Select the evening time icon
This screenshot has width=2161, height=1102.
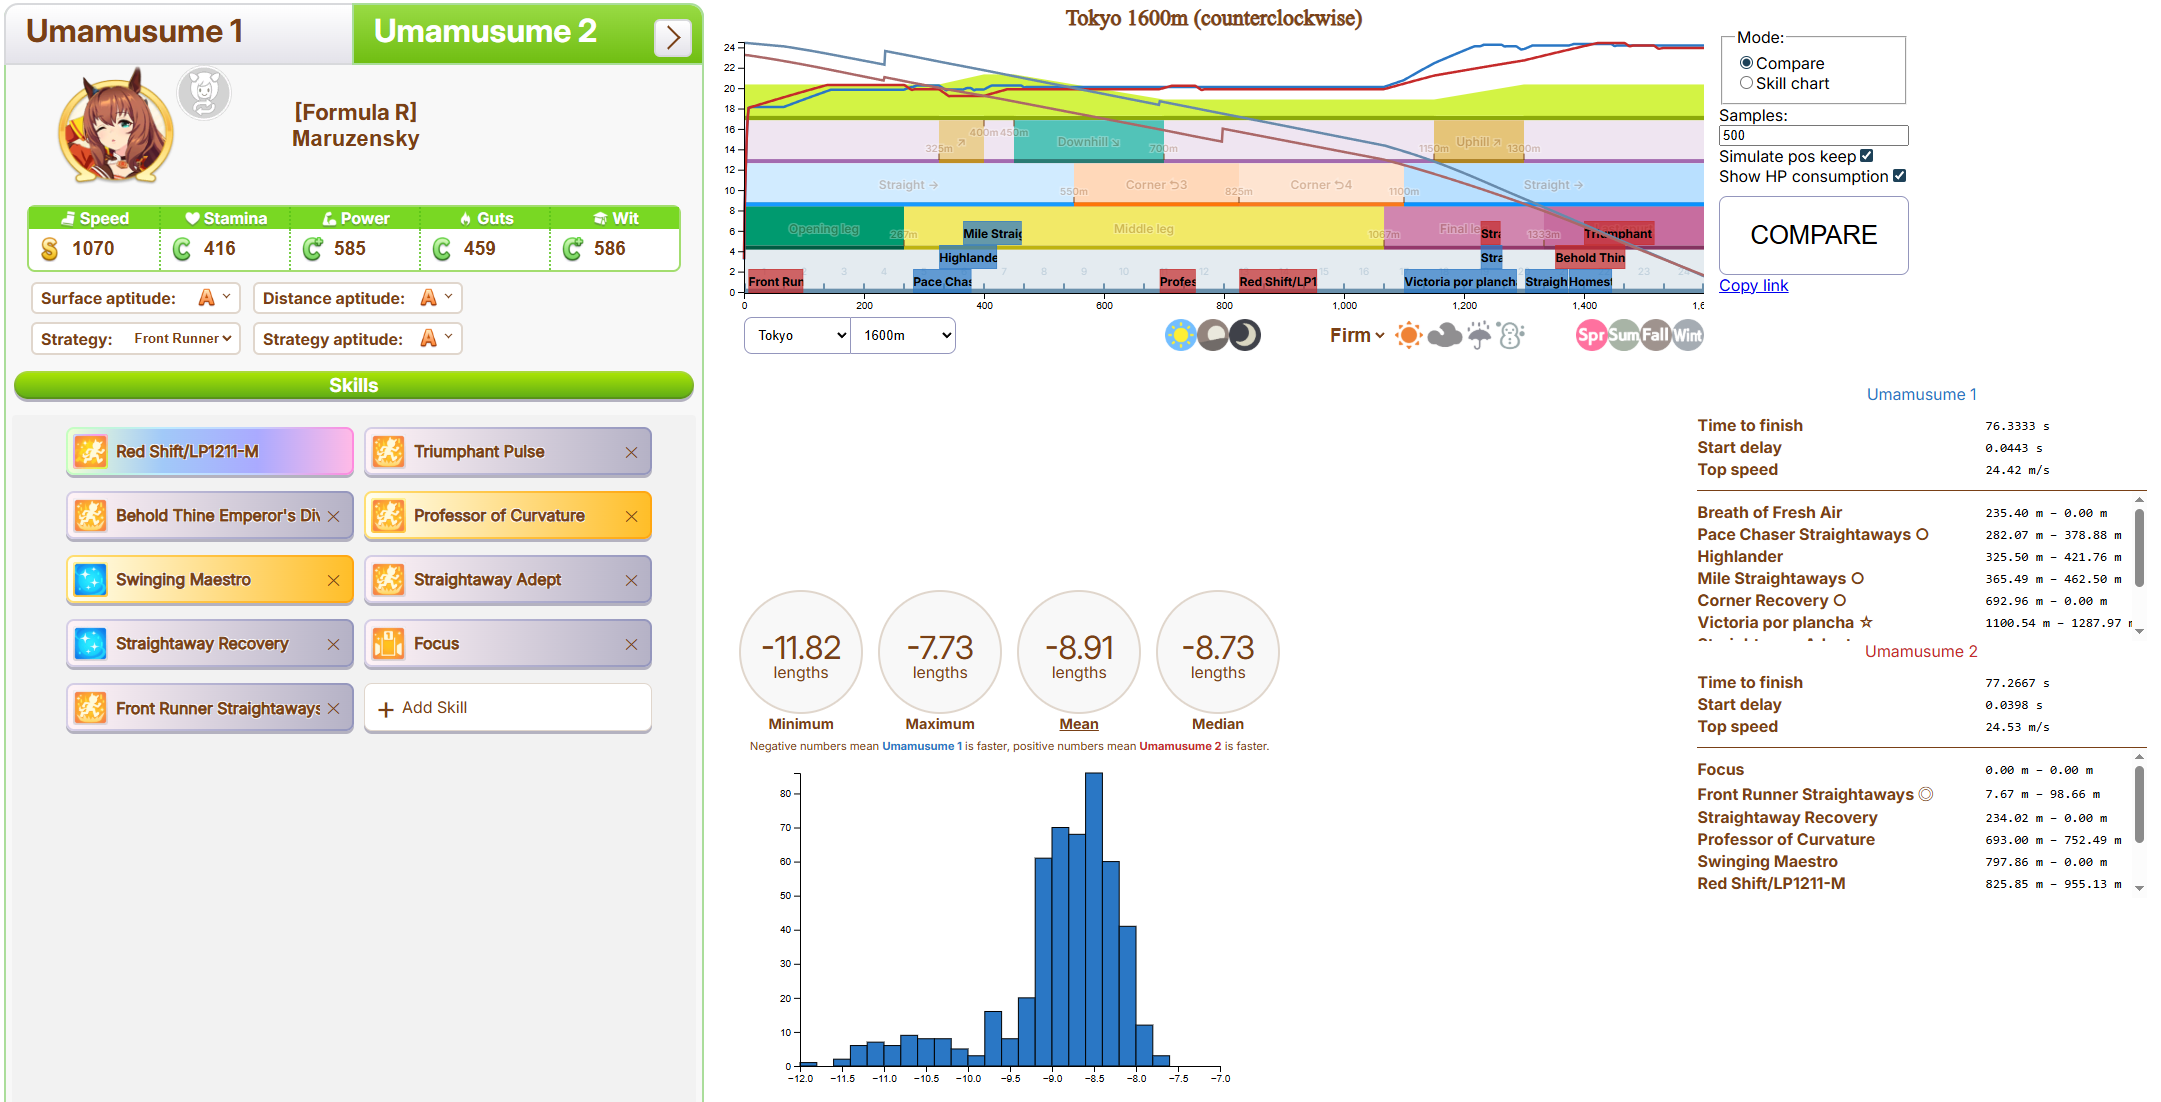coord(1213,335)
